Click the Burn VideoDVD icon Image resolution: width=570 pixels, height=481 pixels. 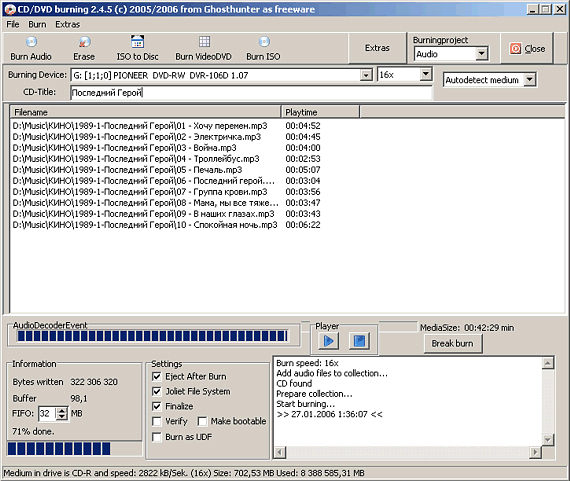pos(204,42)
